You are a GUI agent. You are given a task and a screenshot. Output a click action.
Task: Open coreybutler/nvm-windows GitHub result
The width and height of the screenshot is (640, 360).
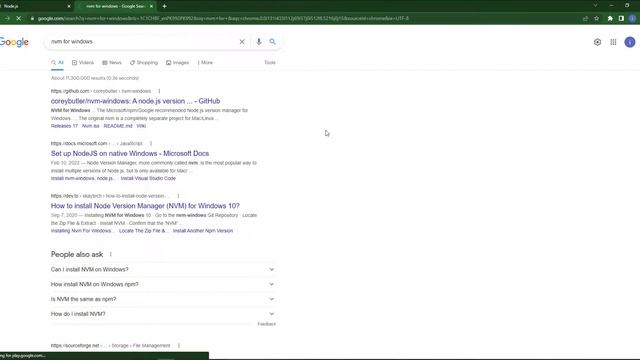(136, 101)
